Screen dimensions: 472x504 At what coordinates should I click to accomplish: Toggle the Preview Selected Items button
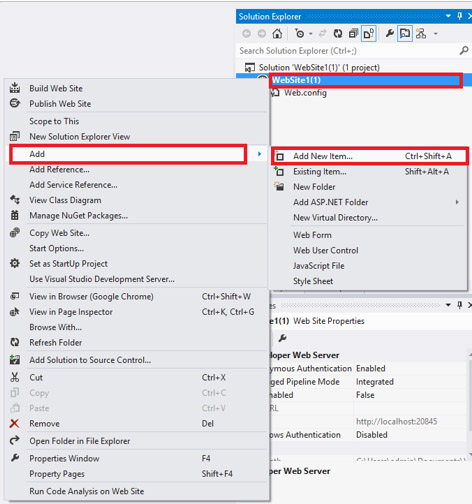pyautogui.click(x=405, y=34)
